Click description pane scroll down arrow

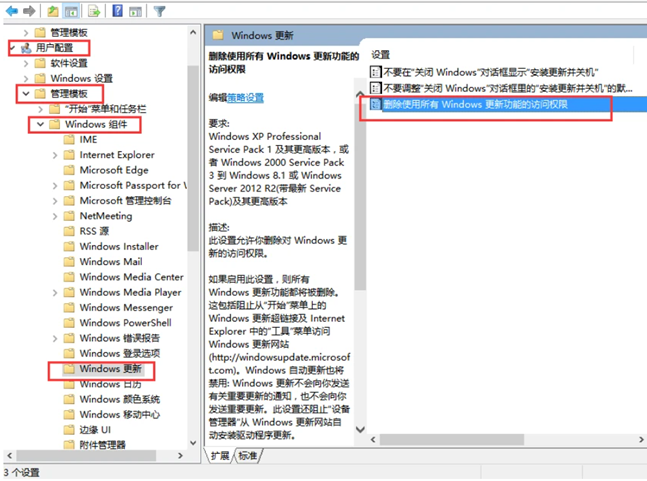(x=360, y=429)
